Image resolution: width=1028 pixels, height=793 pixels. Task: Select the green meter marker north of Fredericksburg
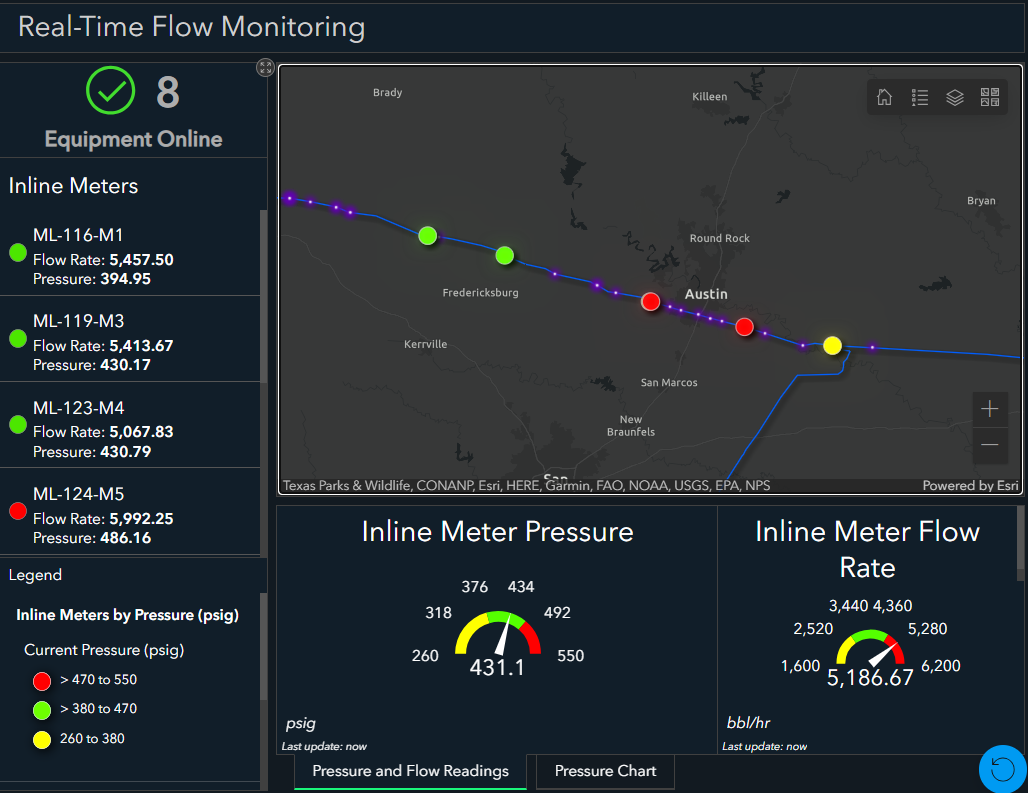(x=505, y=256)
